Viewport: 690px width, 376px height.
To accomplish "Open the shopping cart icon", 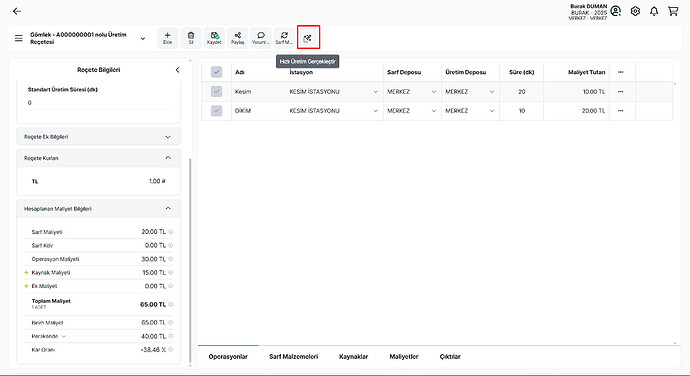I will [673, 11].
